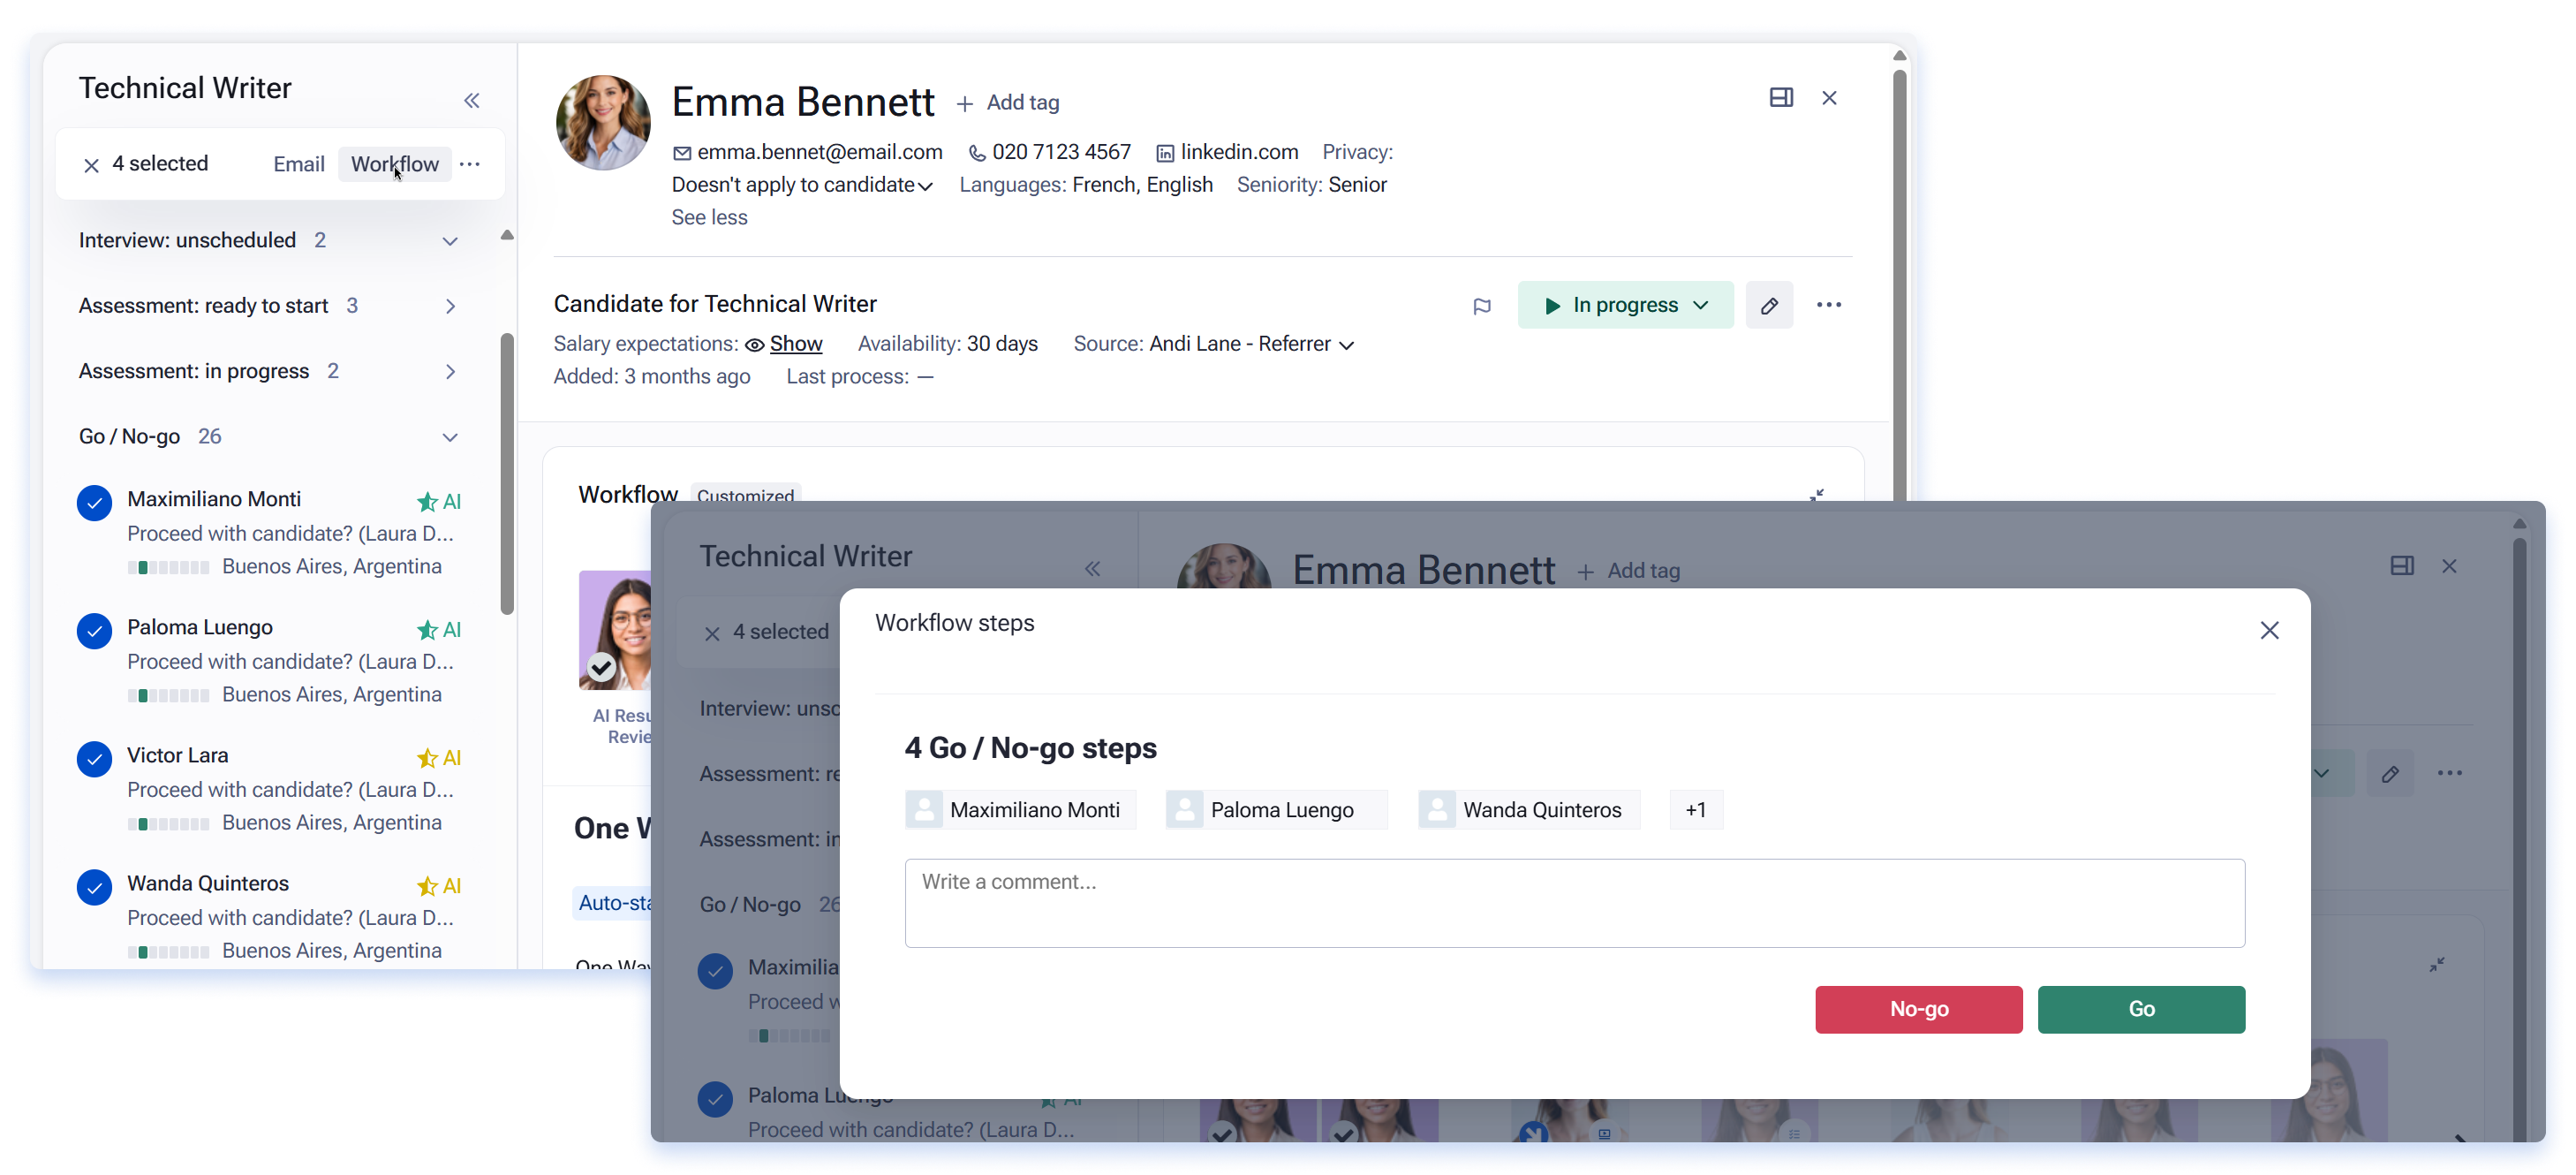Open the Source Andi Lane - Referrer dropdown
2576x1175 pixels.
(1251, 344)
